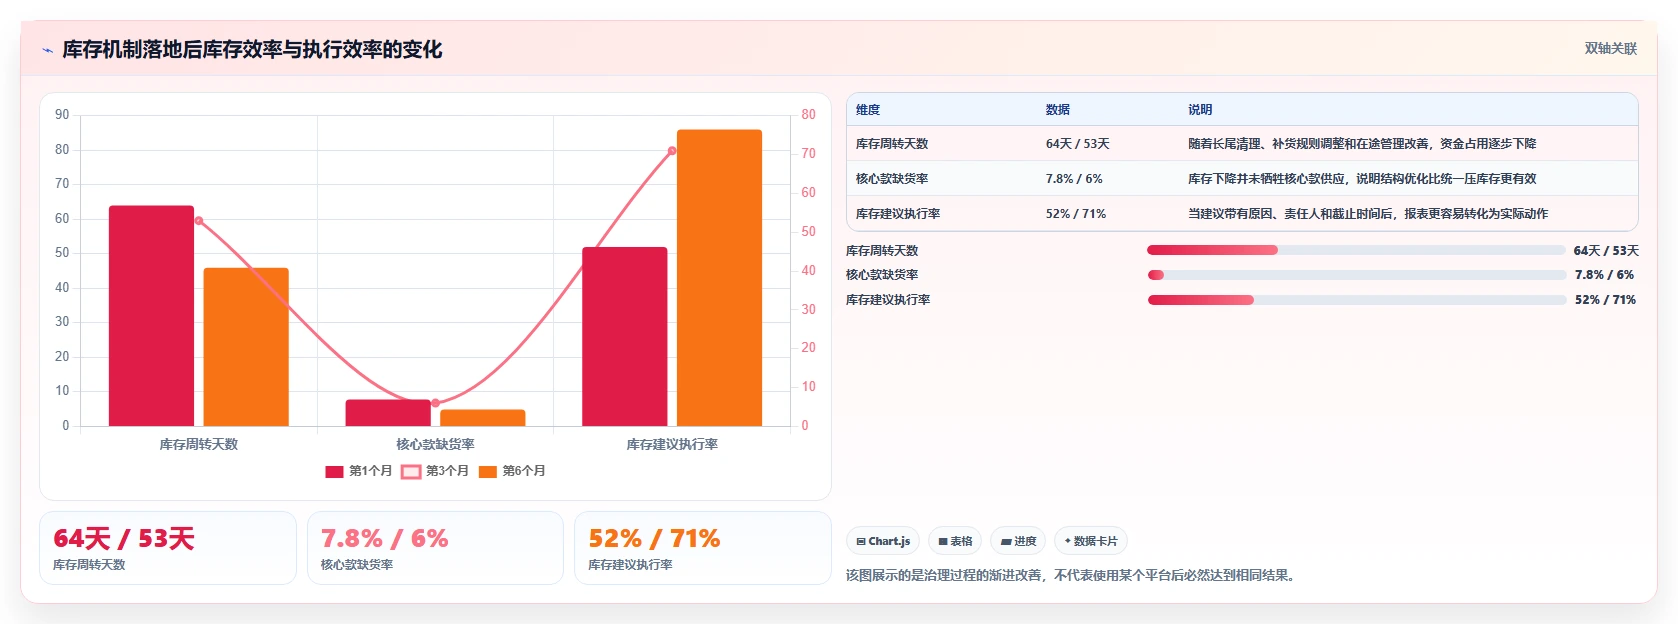Click the 52% / 71% data card
This screenshot has height=624, width=1678.
(703, 548)
